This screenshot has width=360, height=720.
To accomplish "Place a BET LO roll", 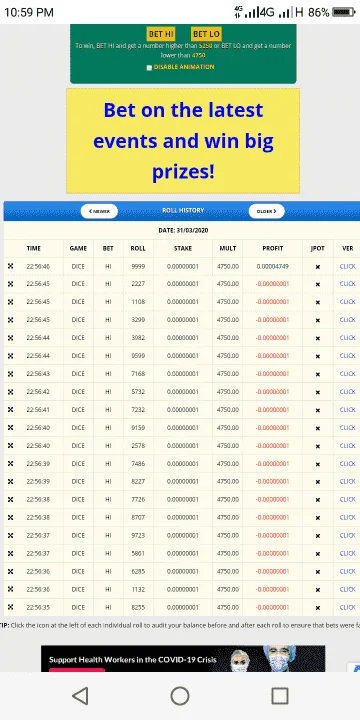I will [206, 34].
